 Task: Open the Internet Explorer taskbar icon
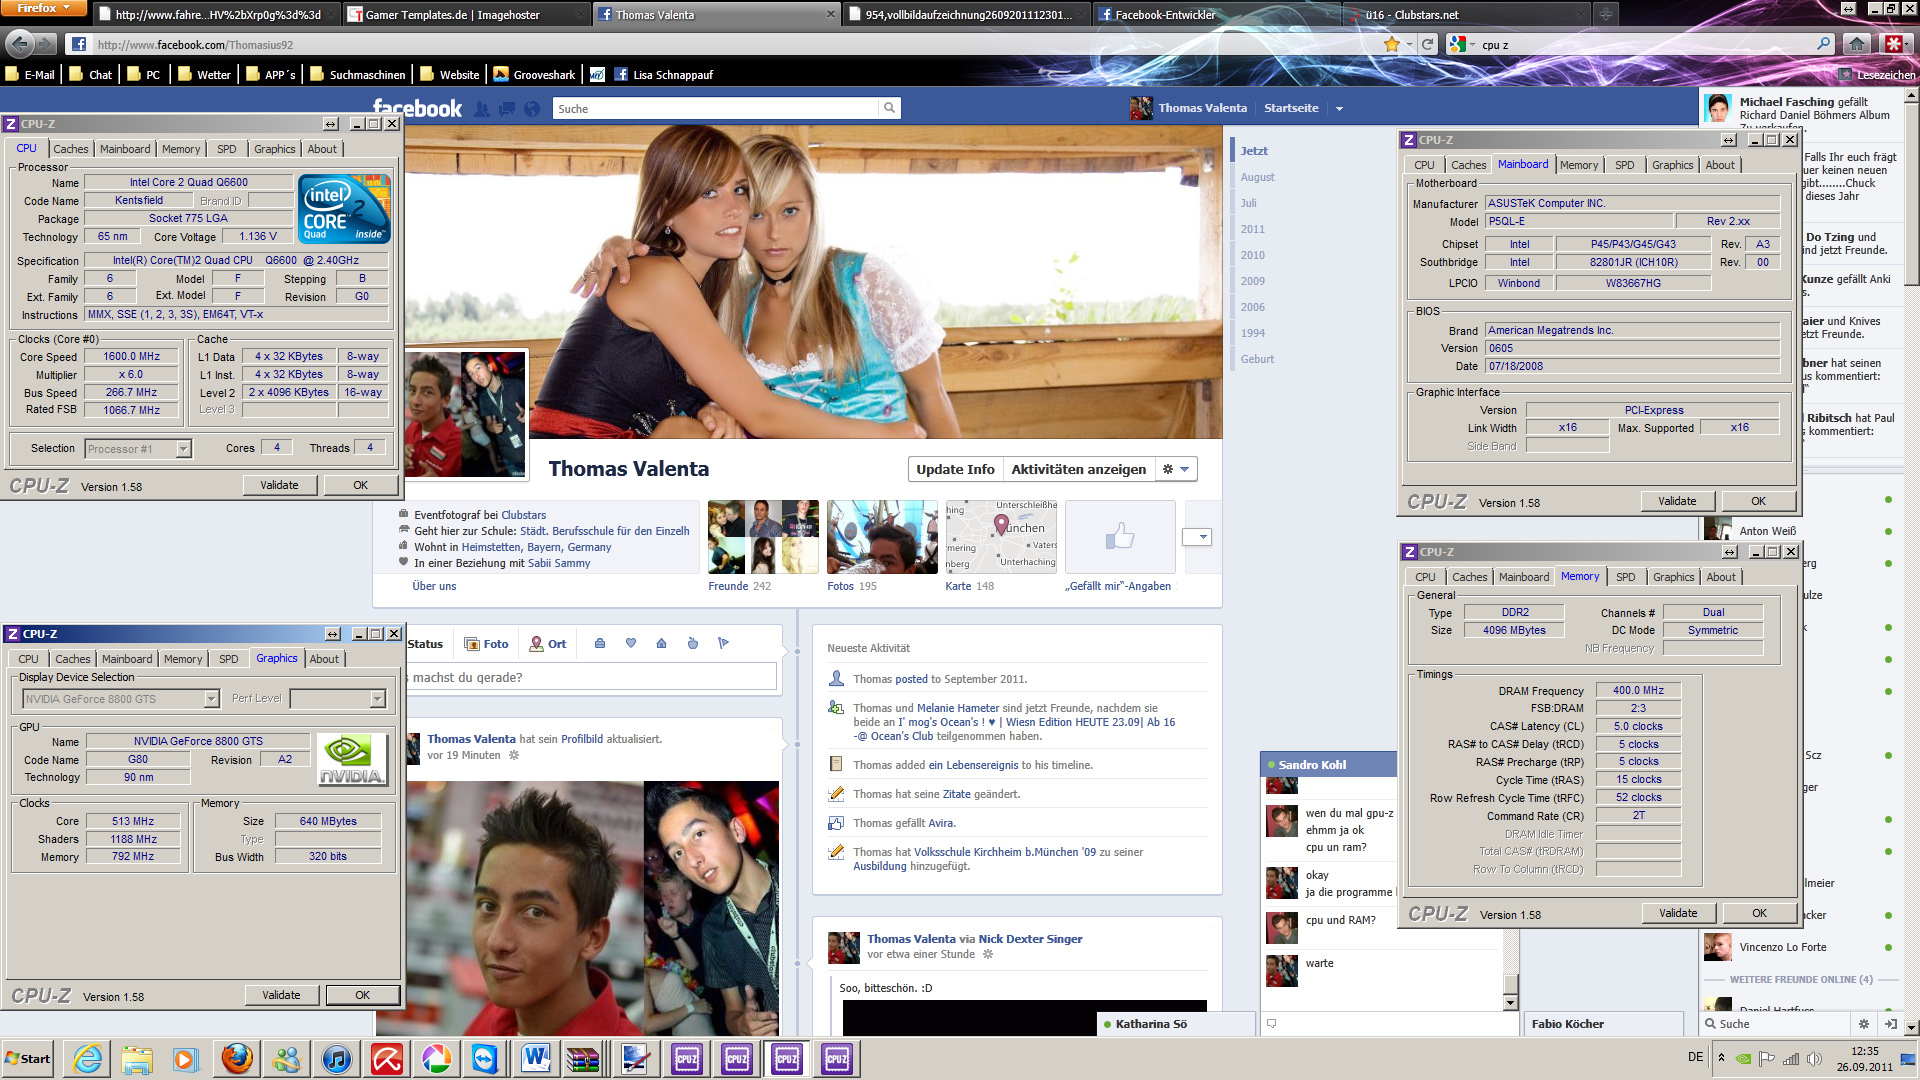pyautogui.click(x=88, y=1058)
